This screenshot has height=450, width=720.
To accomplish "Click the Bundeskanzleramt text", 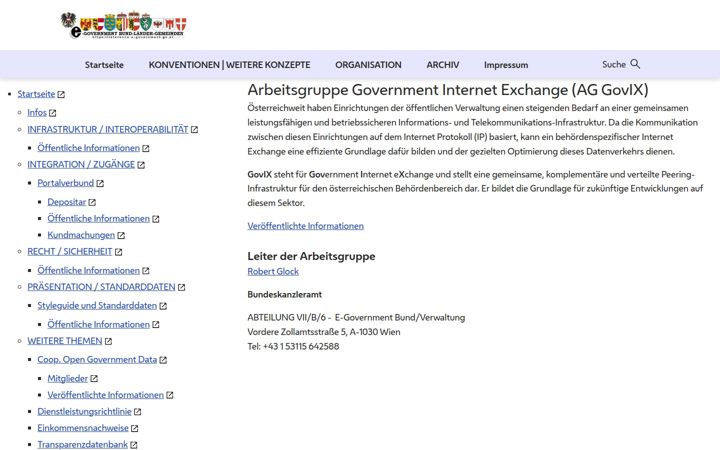I will (285, 294).
